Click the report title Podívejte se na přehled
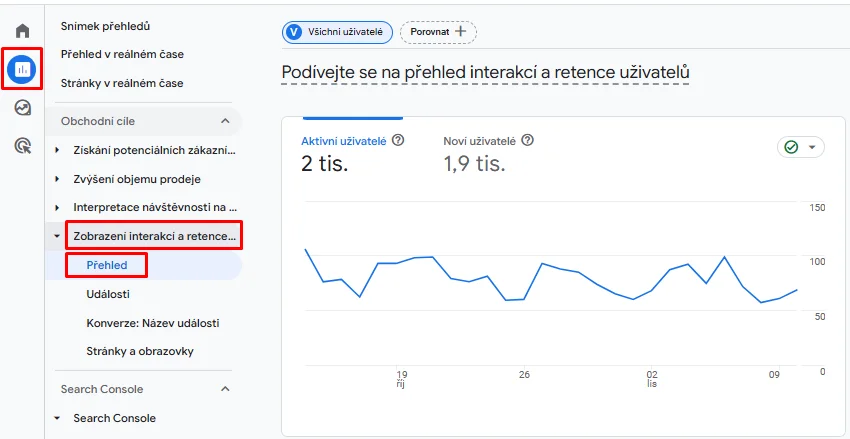This screenshot has width=850, height=439. (x=485, y=72)
